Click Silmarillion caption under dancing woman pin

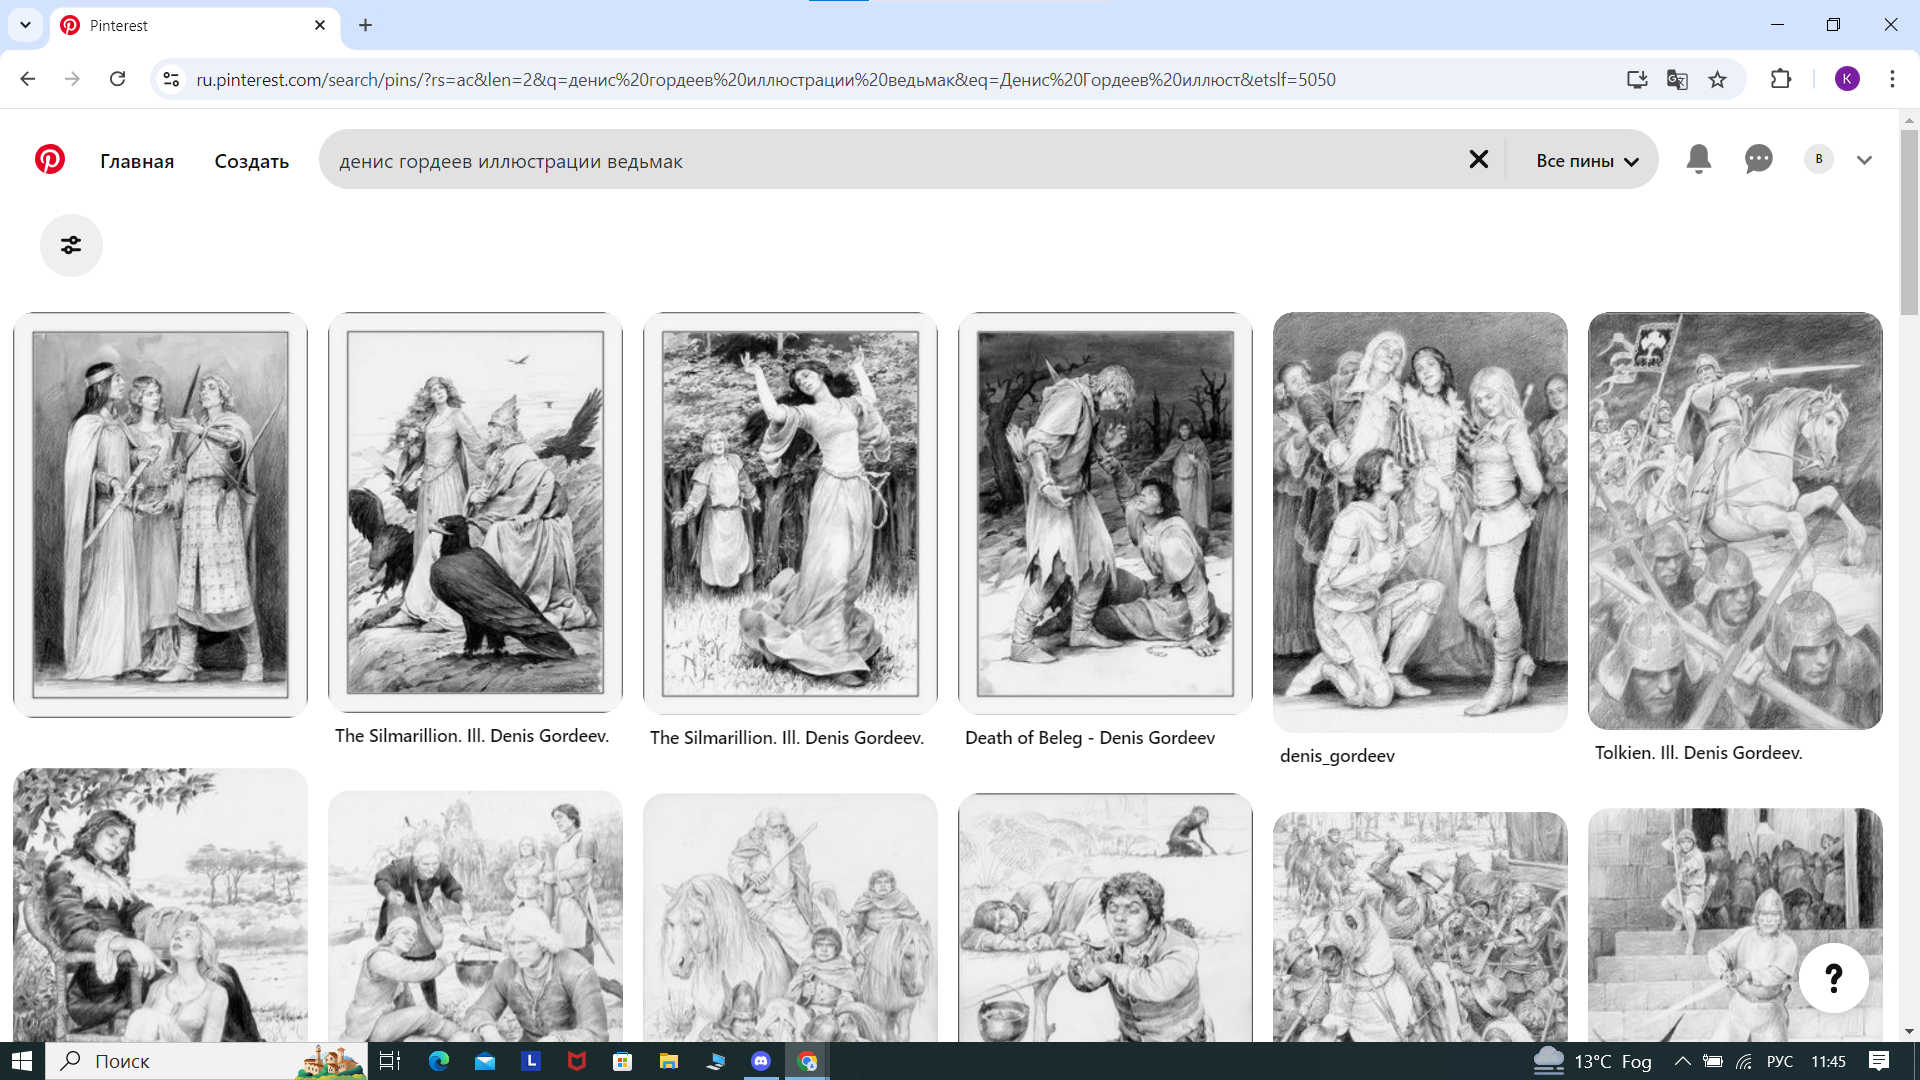(787, 738)
